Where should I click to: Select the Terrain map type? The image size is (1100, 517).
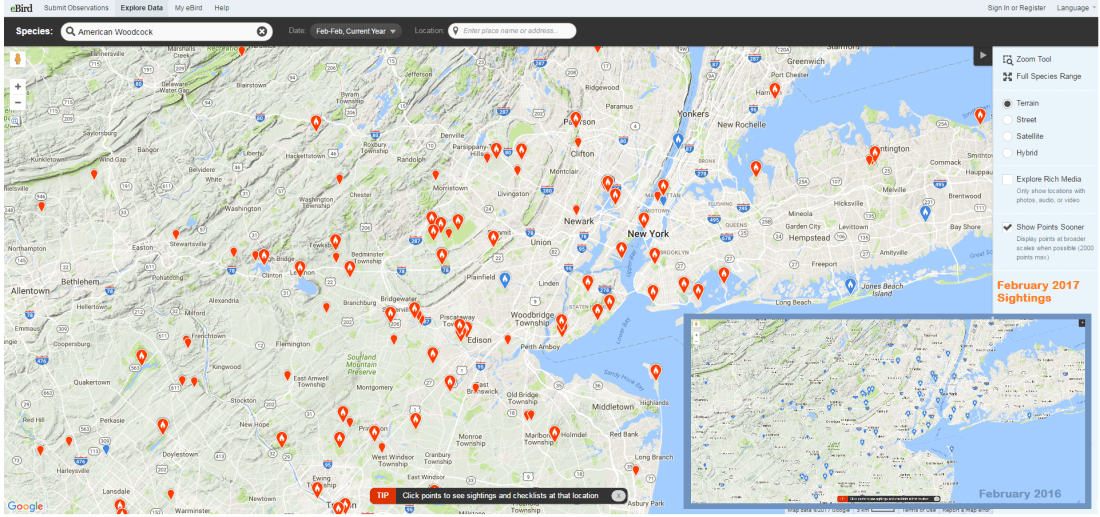1008,103
